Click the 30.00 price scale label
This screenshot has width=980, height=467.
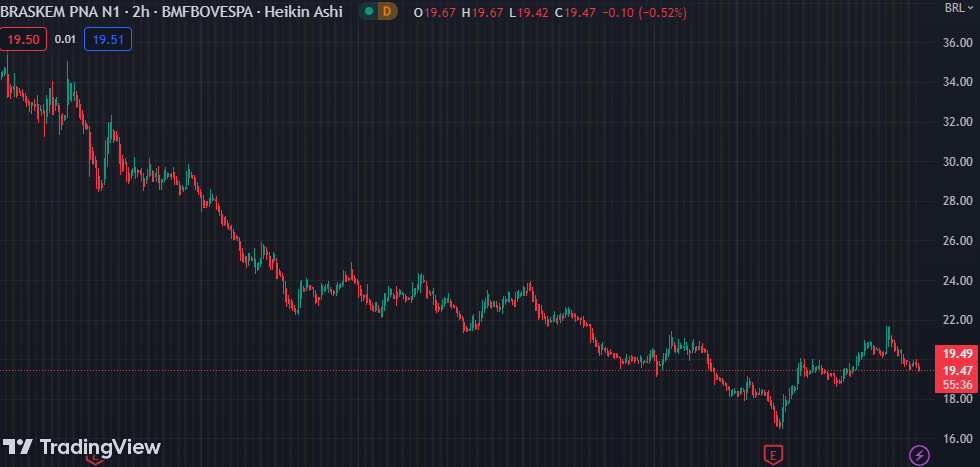[x=958, y=161]
